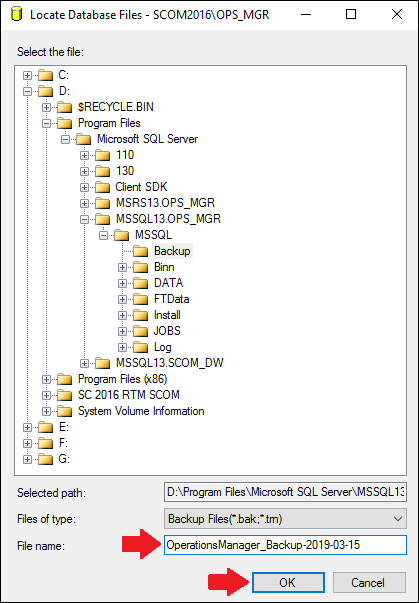Expand the C: drive node
This screenshot has width=419, height=603.
[27, 75]
